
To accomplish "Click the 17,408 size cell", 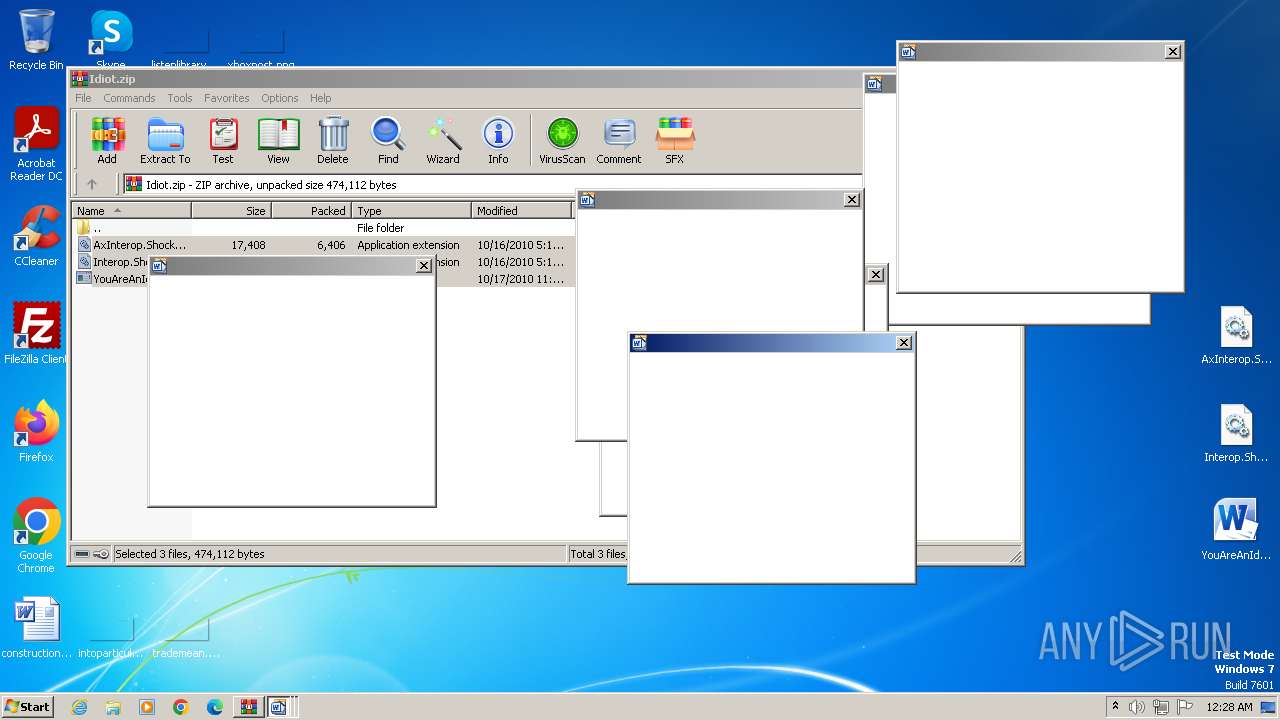I will point(248,245).
